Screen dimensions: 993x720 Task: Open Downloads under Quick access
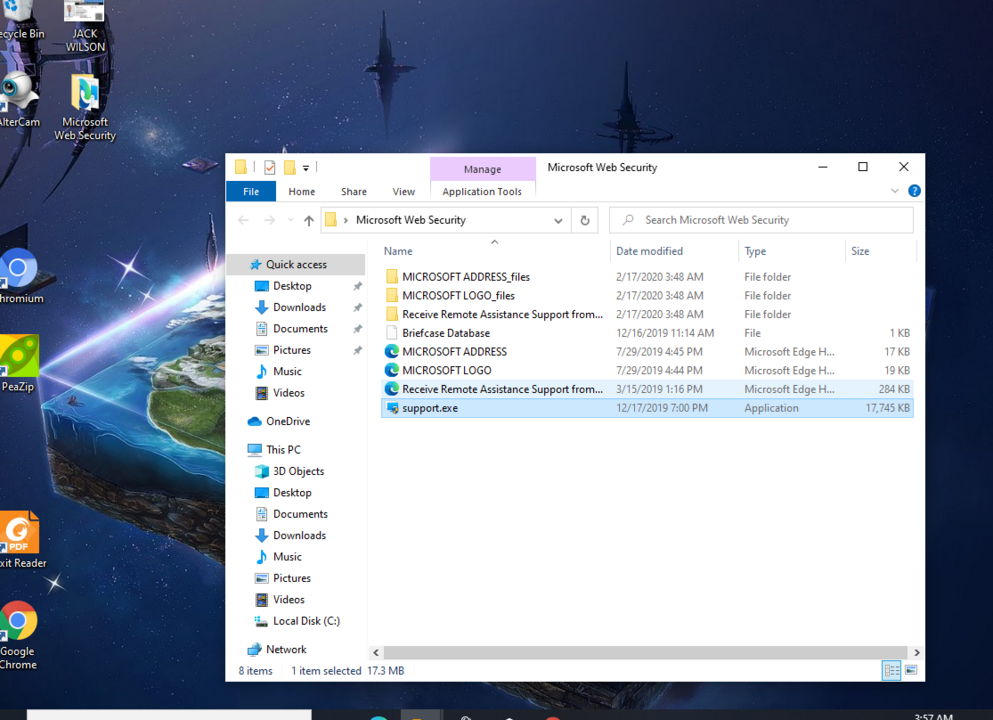(299, 307)
